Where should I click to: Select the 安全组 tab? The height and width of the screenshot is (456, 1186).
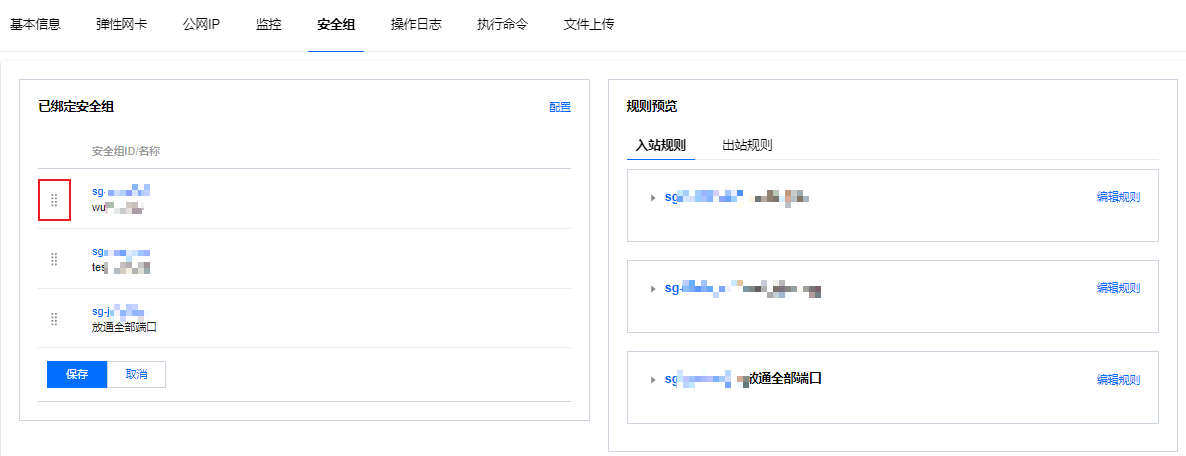tap(336, 24)
